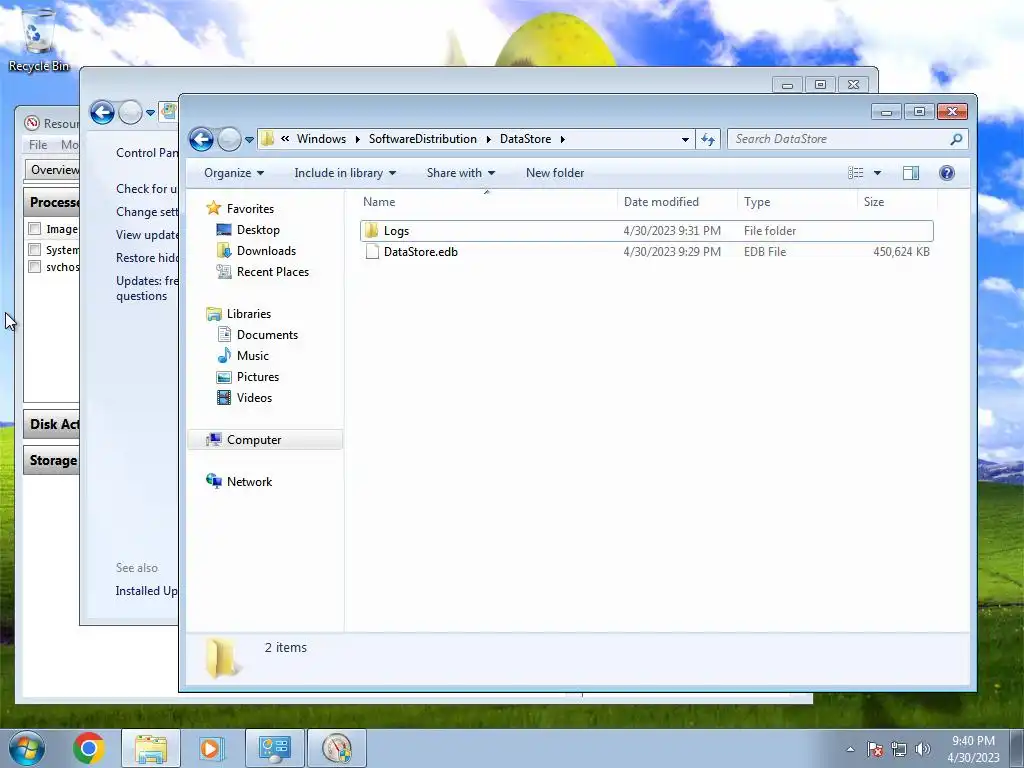The image size is (1024, 768).
Task: Click Check for updates link
Action: [146, 189]
